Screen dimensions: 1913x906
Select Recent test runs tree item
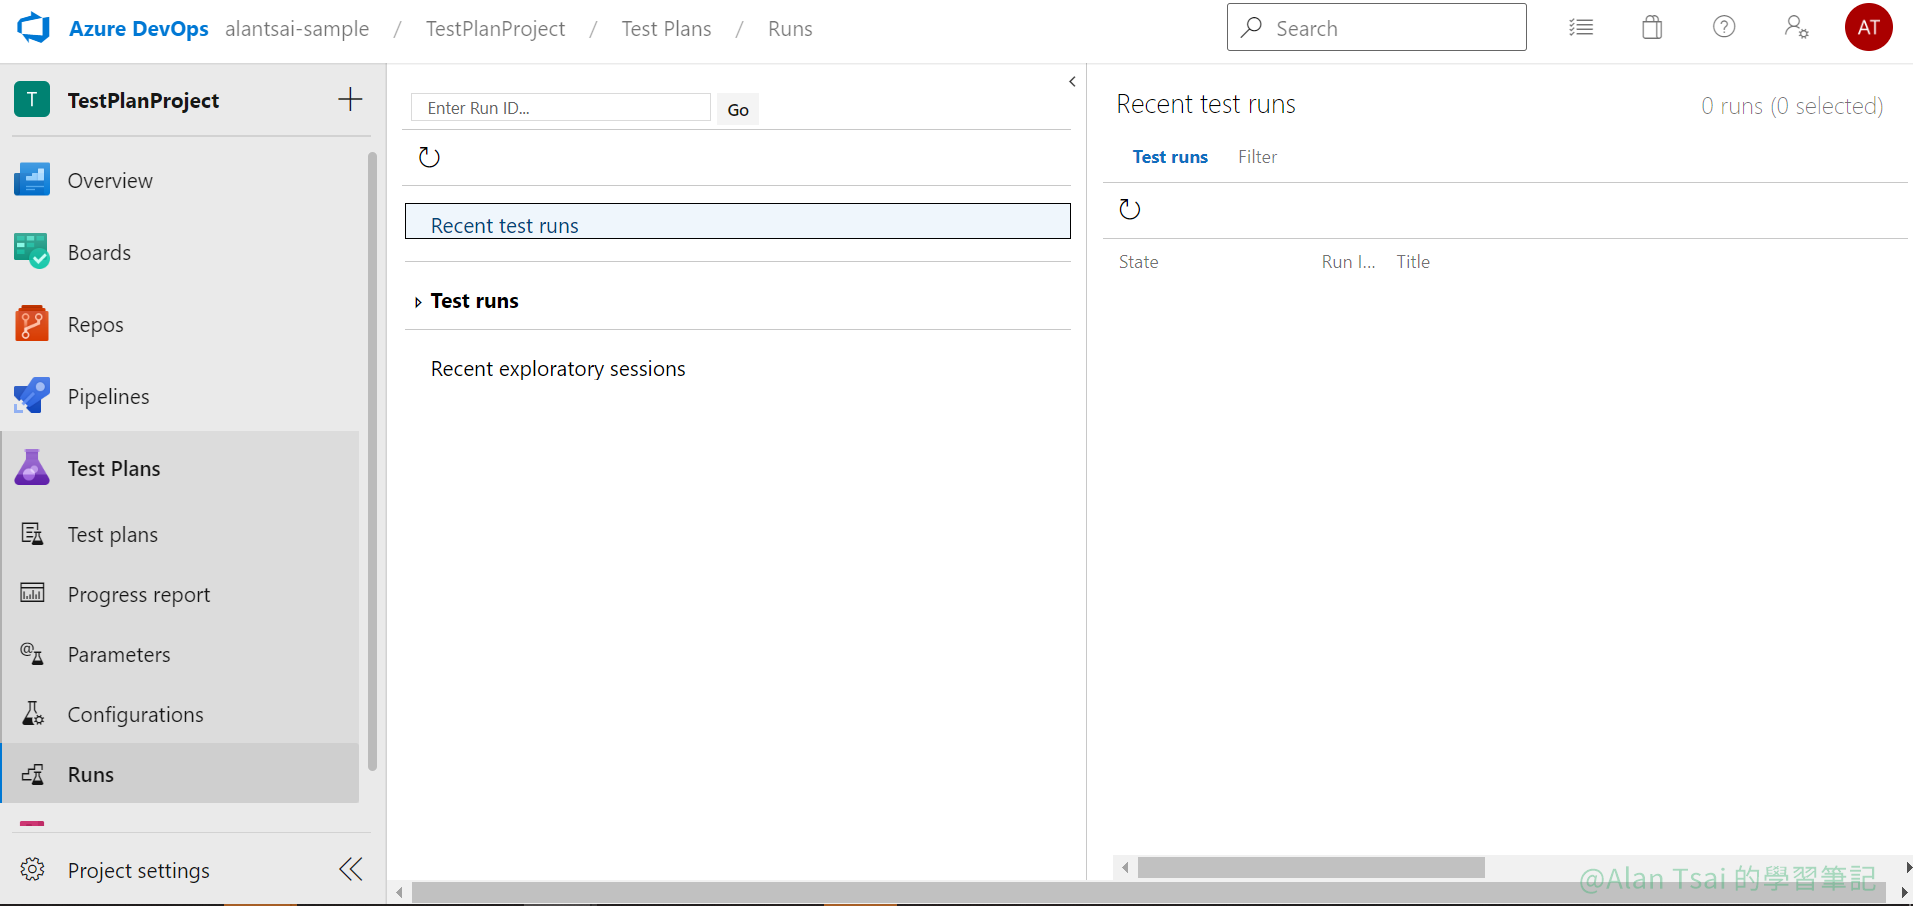coord(738,222)
